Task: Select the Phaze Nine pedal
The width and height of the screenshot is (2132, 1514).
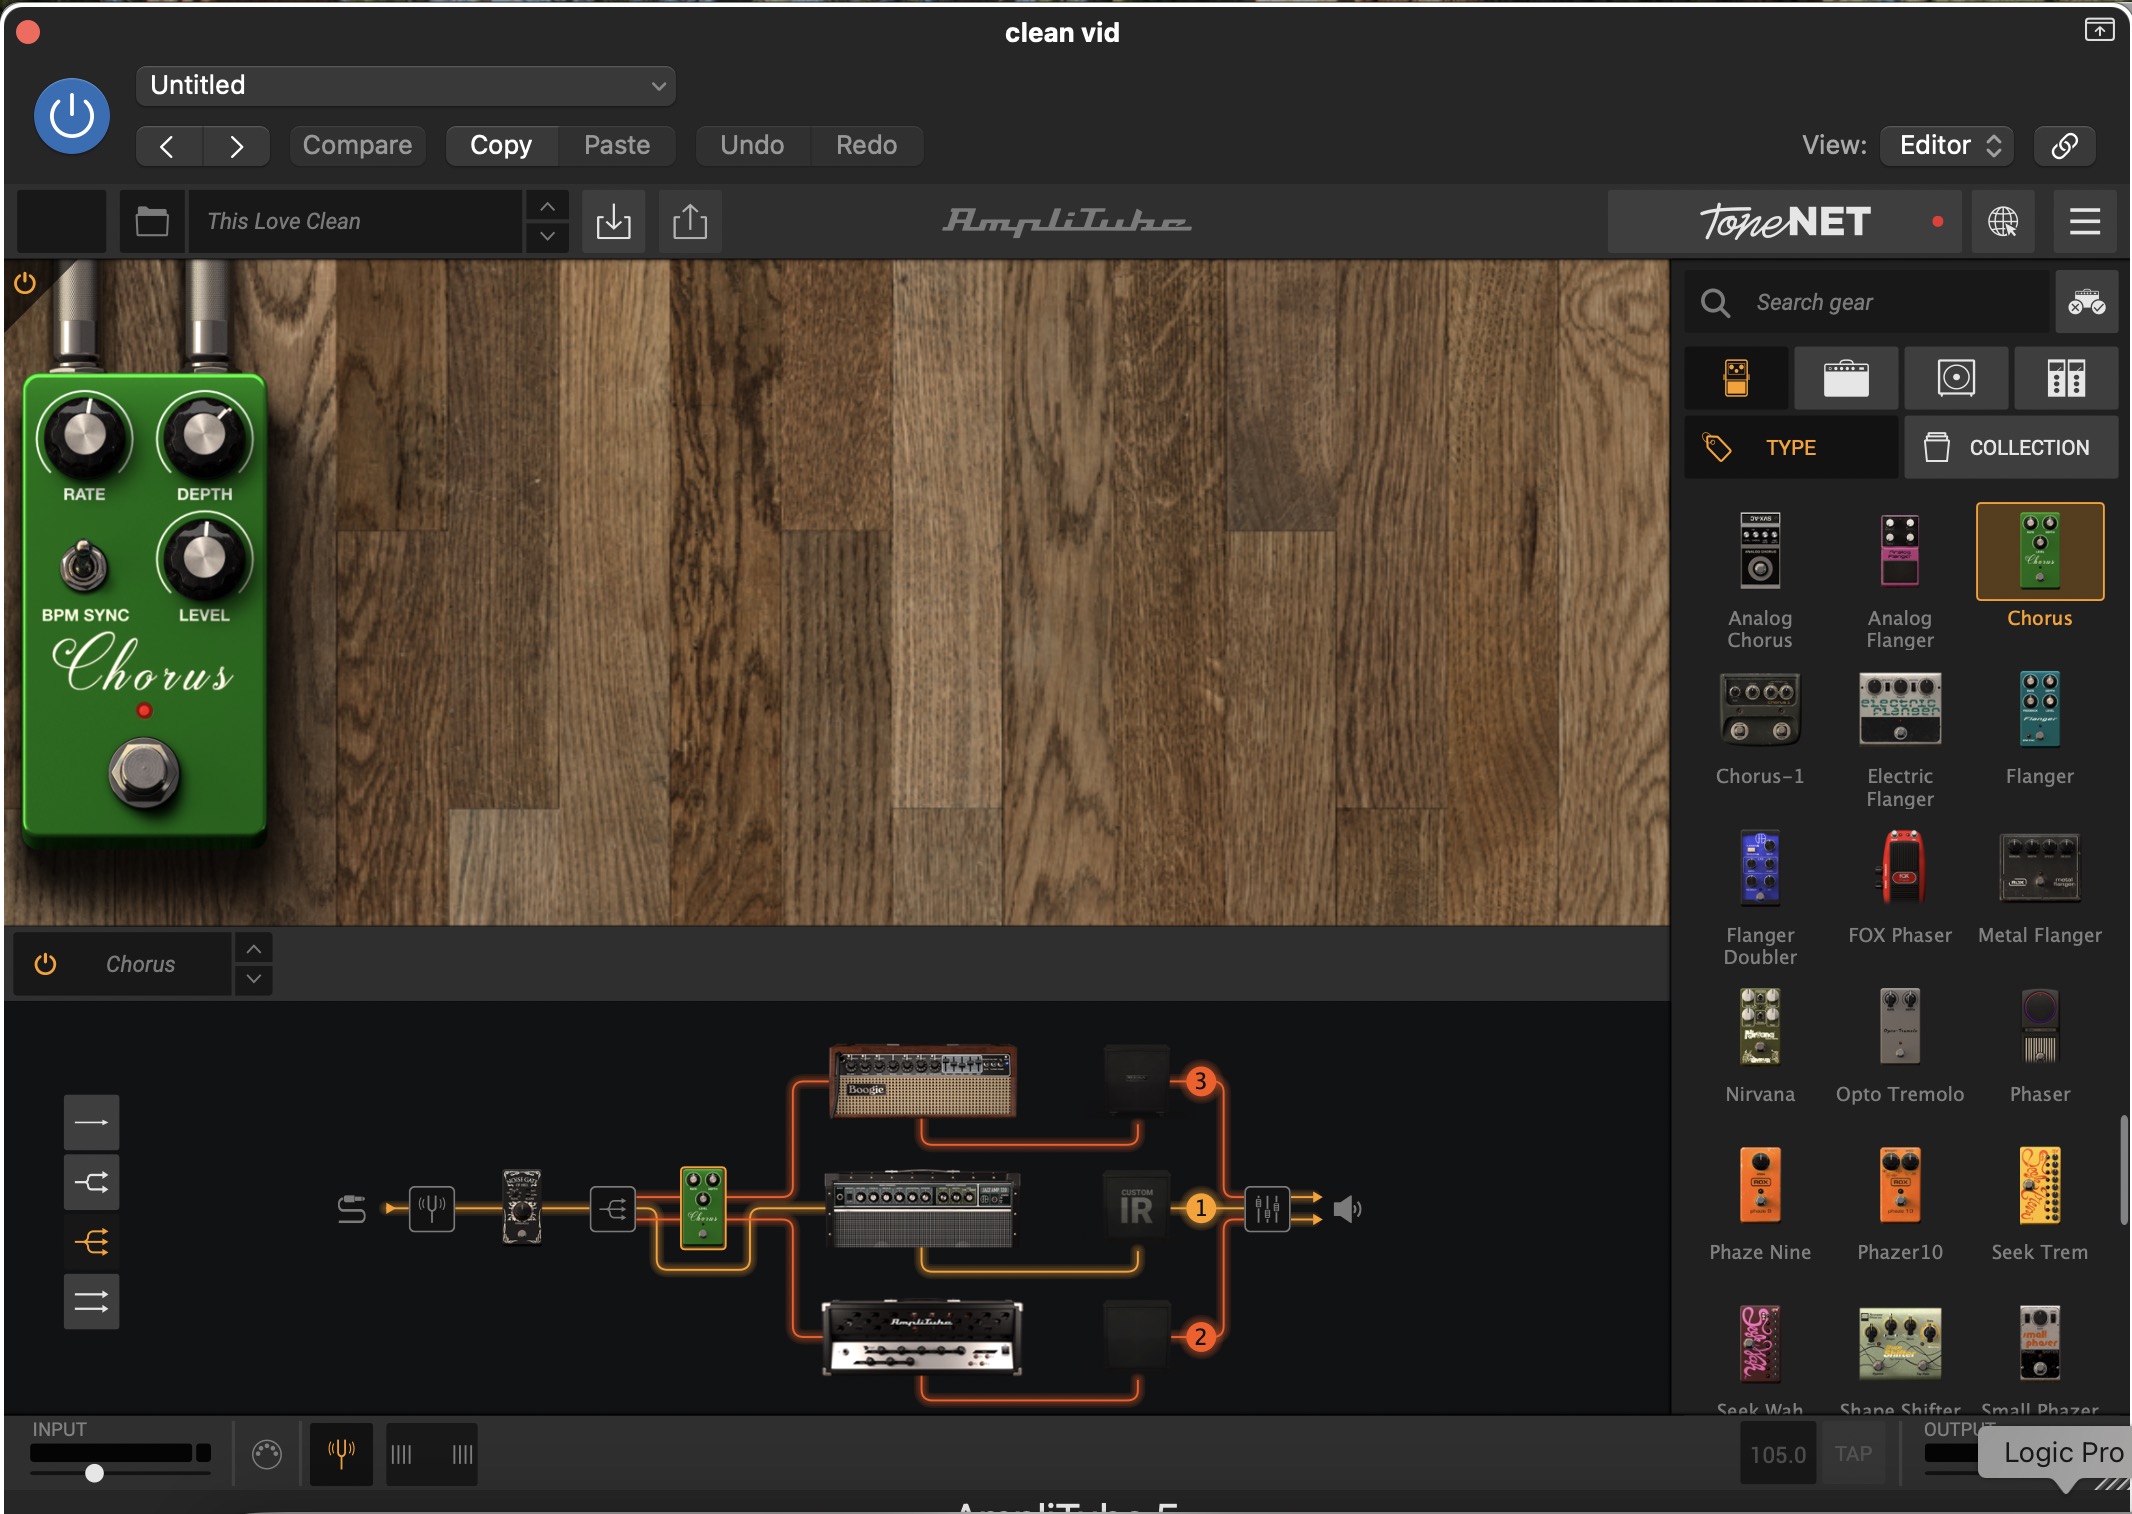Action: (1760, 1204)
